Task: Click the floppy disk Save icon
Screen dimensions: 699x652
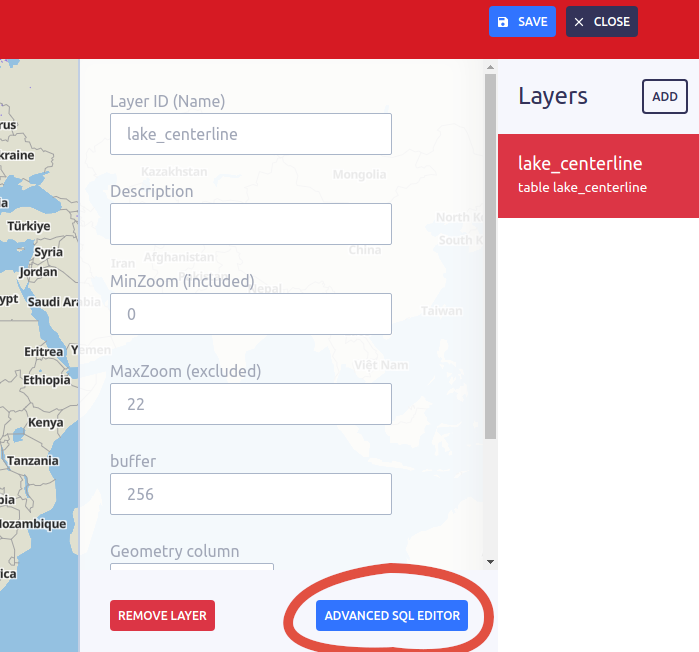Action: tap(503, 22)
